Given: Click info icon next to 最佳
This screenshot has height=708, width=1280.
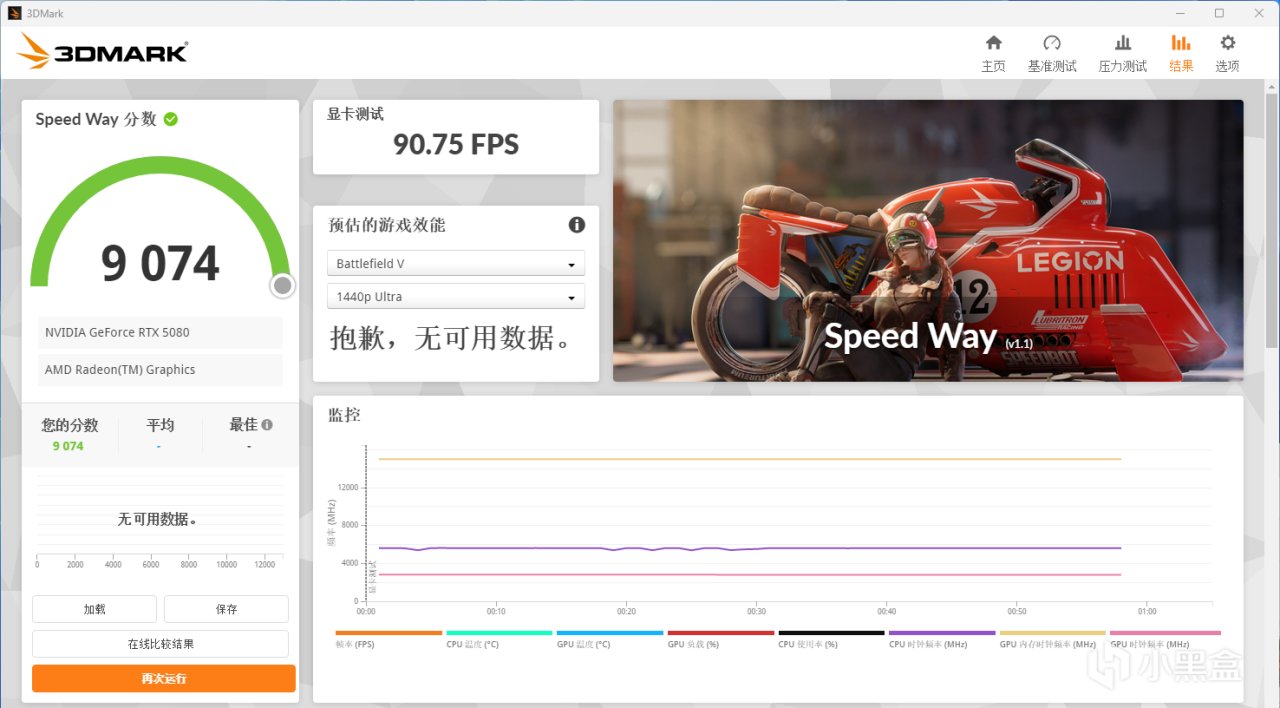Looking at the screenshot, I should [267, 425].
